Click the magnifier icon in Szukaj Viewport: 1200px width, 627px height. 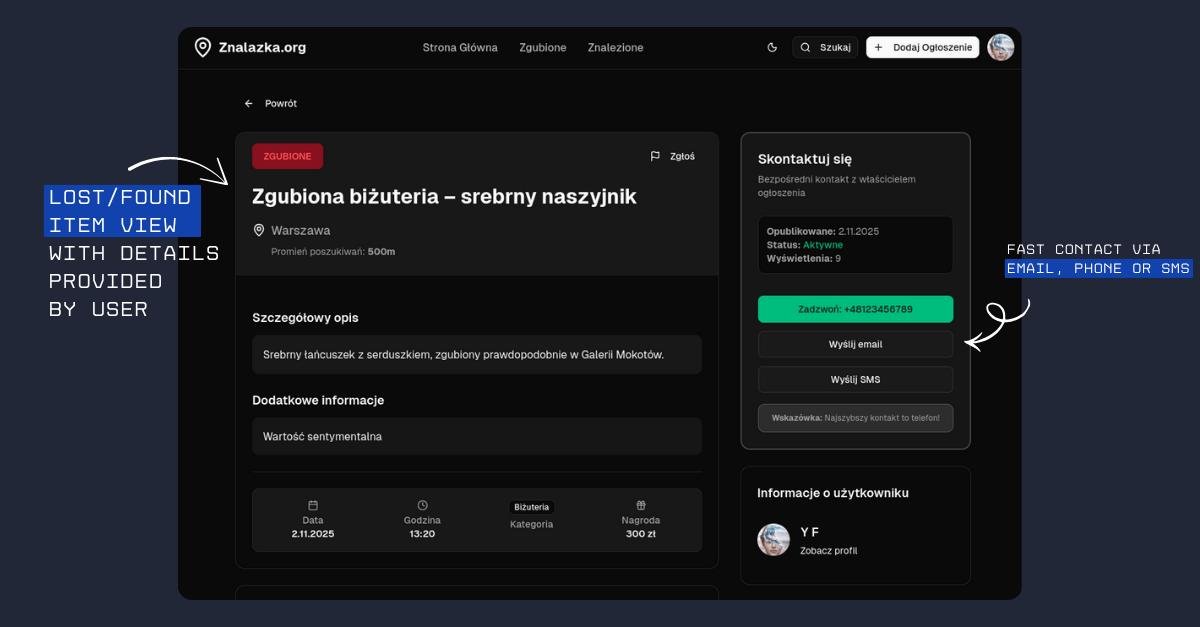point(806,47)
